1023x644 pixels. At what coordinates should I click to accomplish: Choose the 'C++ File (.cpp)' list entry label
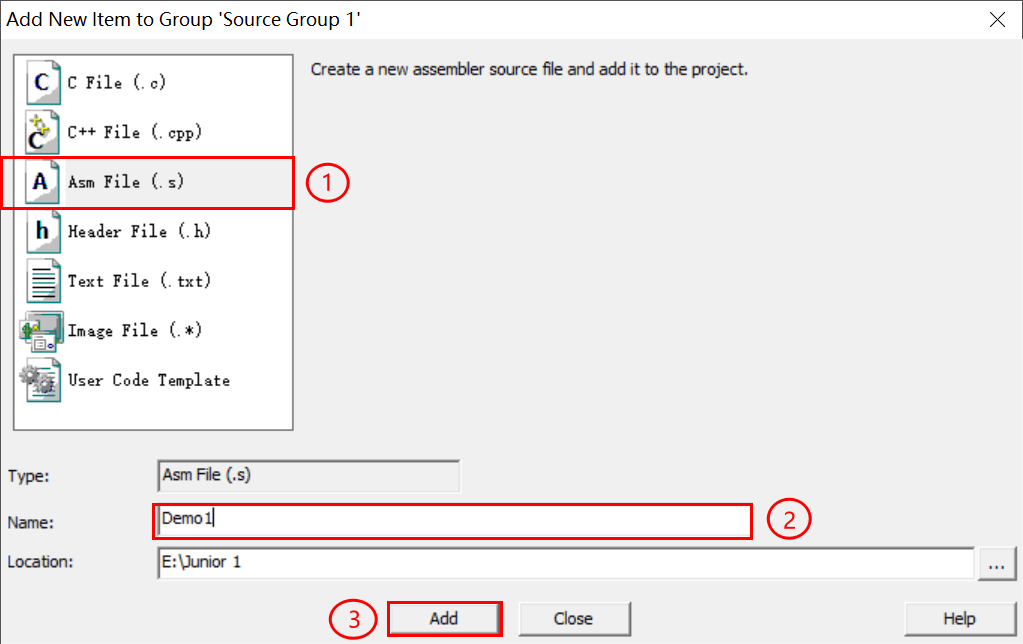pos(134,132)
